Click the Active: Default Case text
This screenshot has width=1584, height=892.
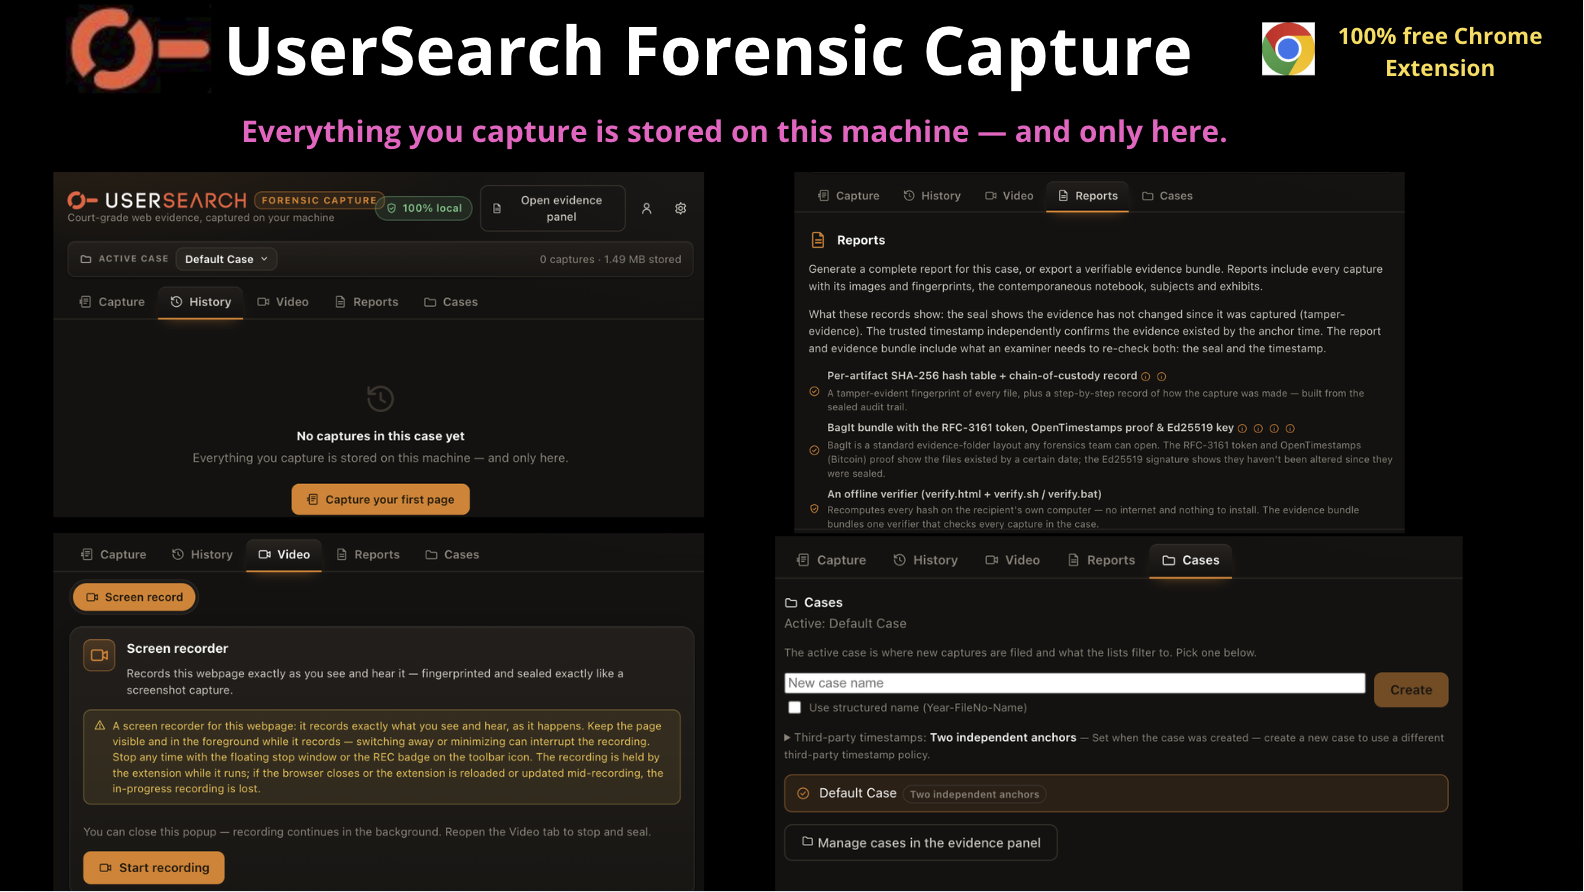[x=846, y=624]
